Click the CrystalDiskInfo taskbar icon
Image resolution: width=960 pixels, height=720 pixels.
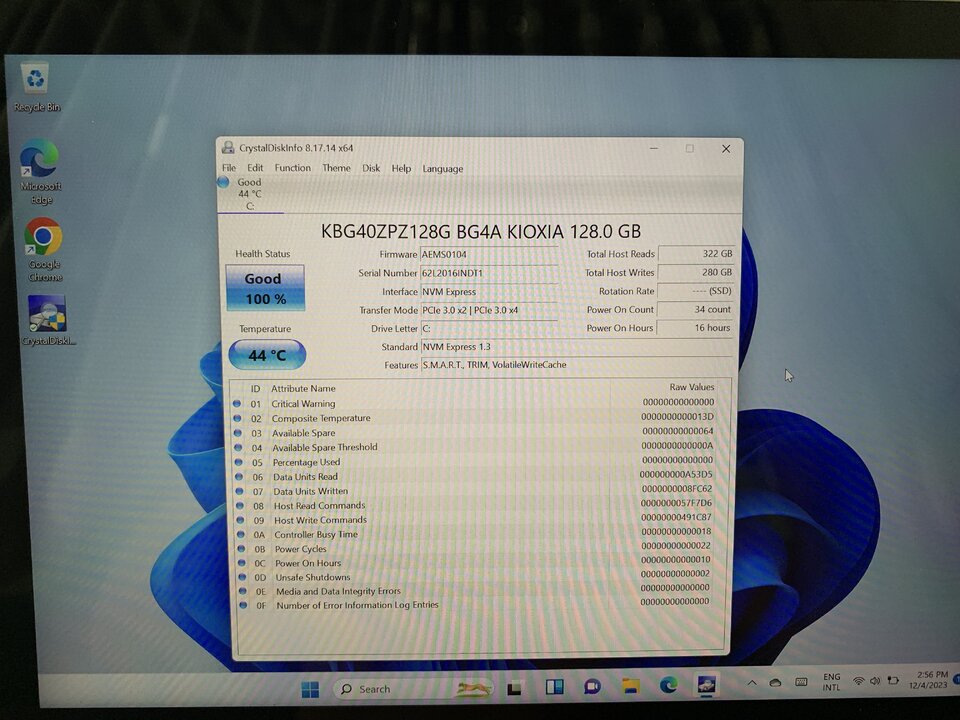point(707,684)
